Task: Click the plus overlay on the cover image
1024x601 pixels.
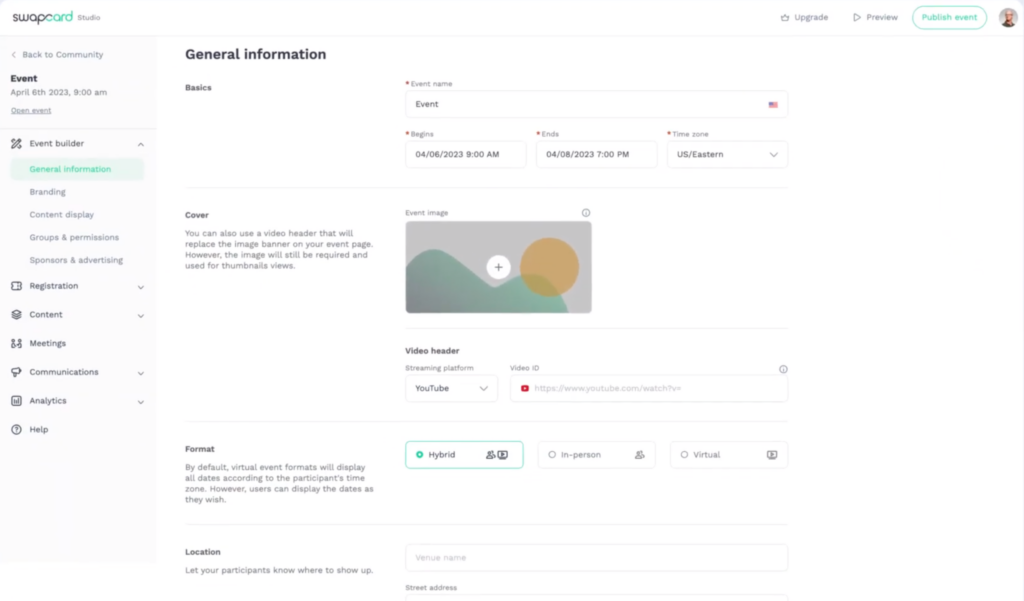Action: [x=498, y=267]
